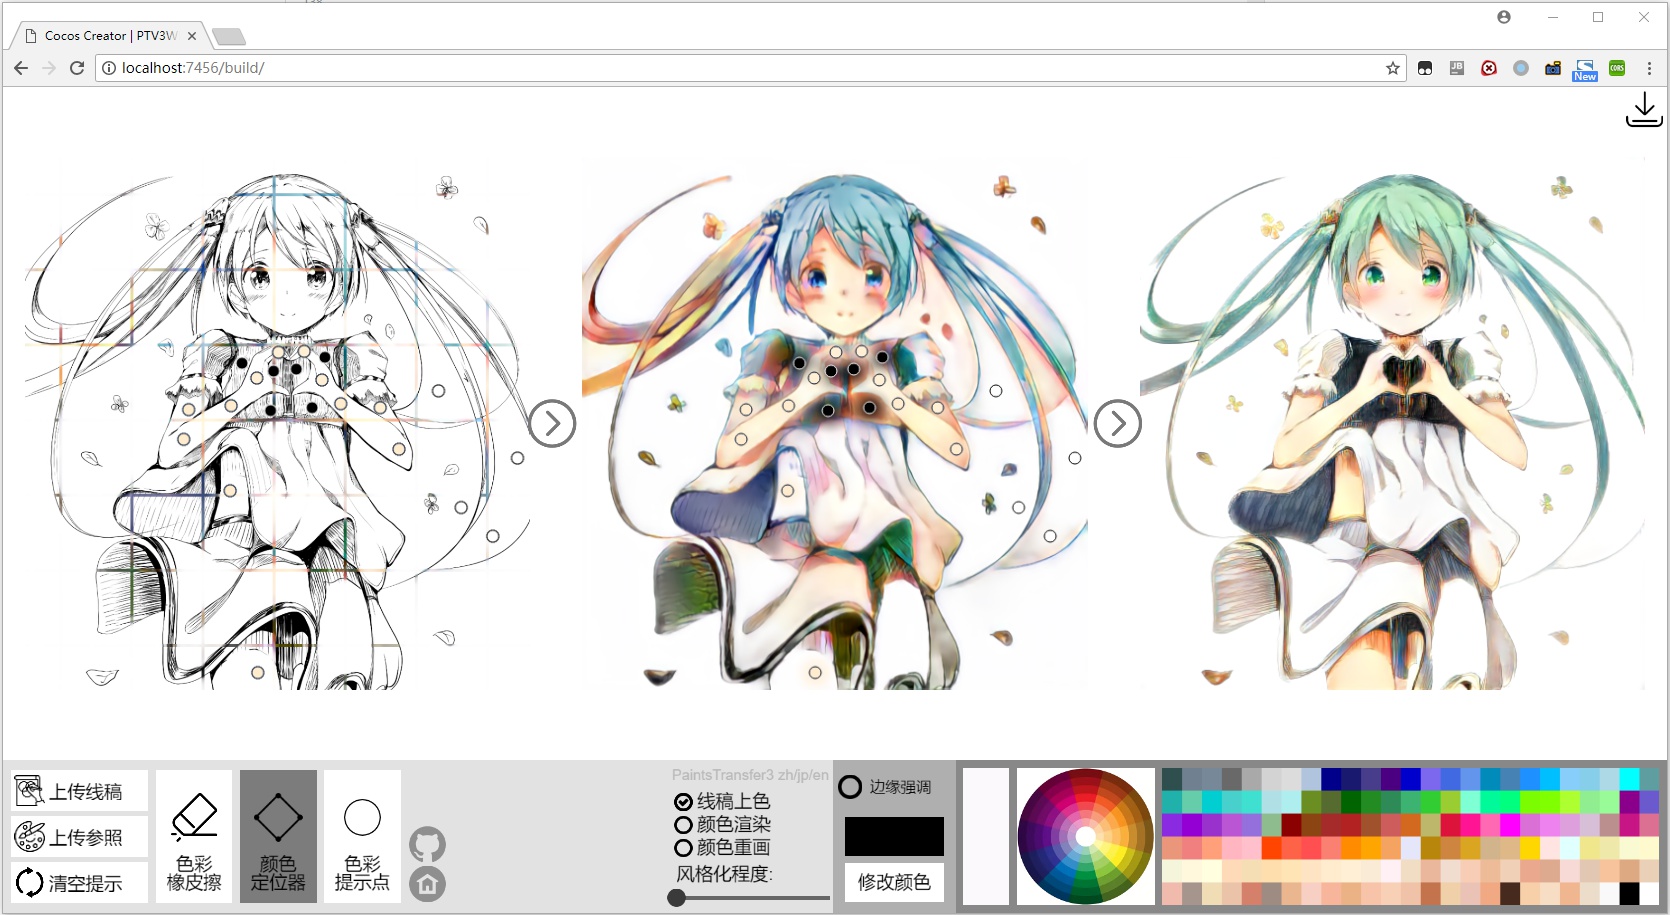
Task: Click the extension icon labeled New
Action: click(1585, 70)
